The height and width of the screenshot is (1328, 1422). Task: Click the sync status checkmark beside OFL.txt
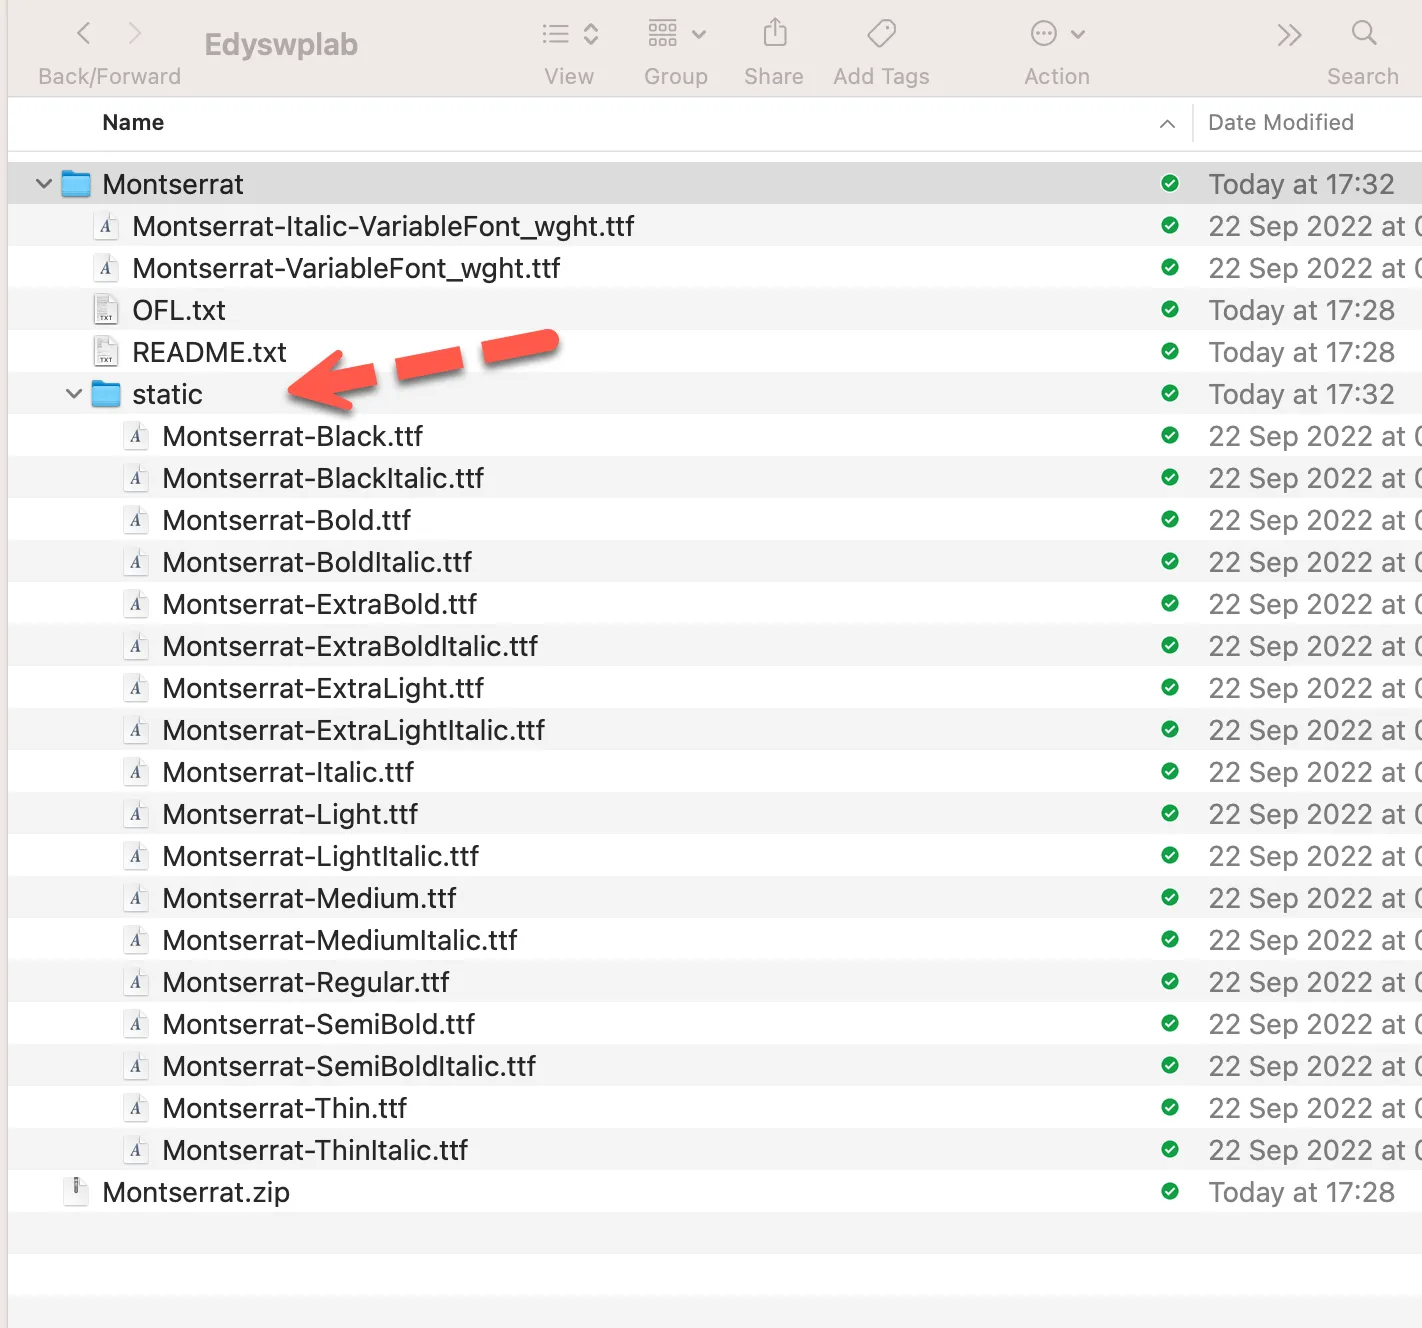tap(1170, 310)
